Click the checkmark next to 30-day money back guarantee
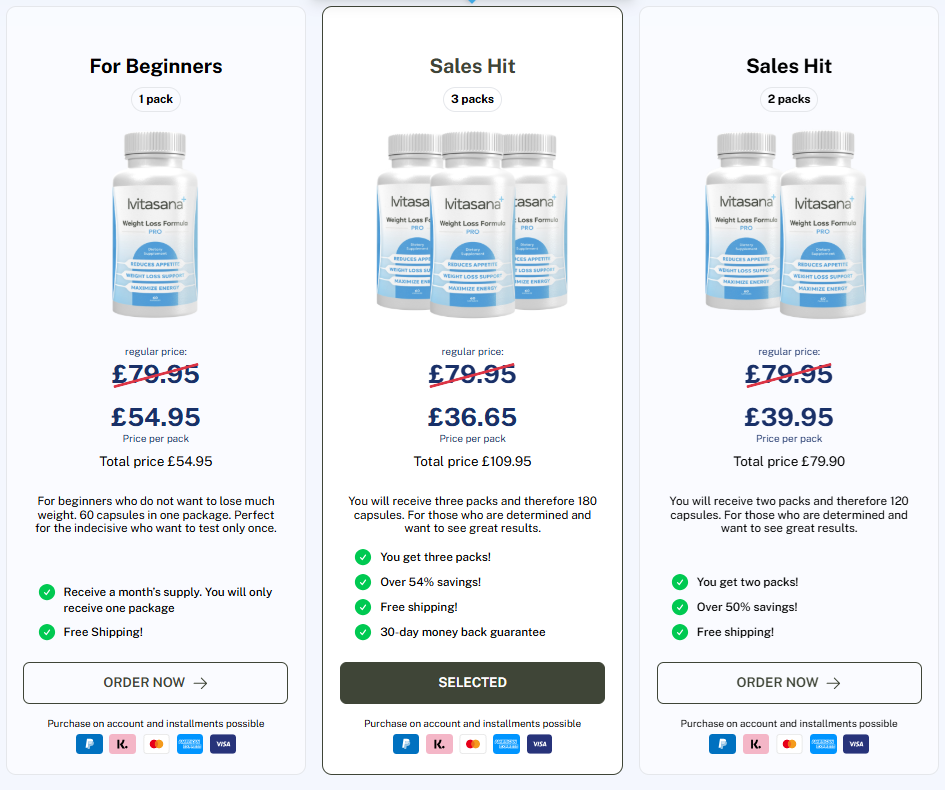The height and width of the screenshot is (790, 945). 362,632
